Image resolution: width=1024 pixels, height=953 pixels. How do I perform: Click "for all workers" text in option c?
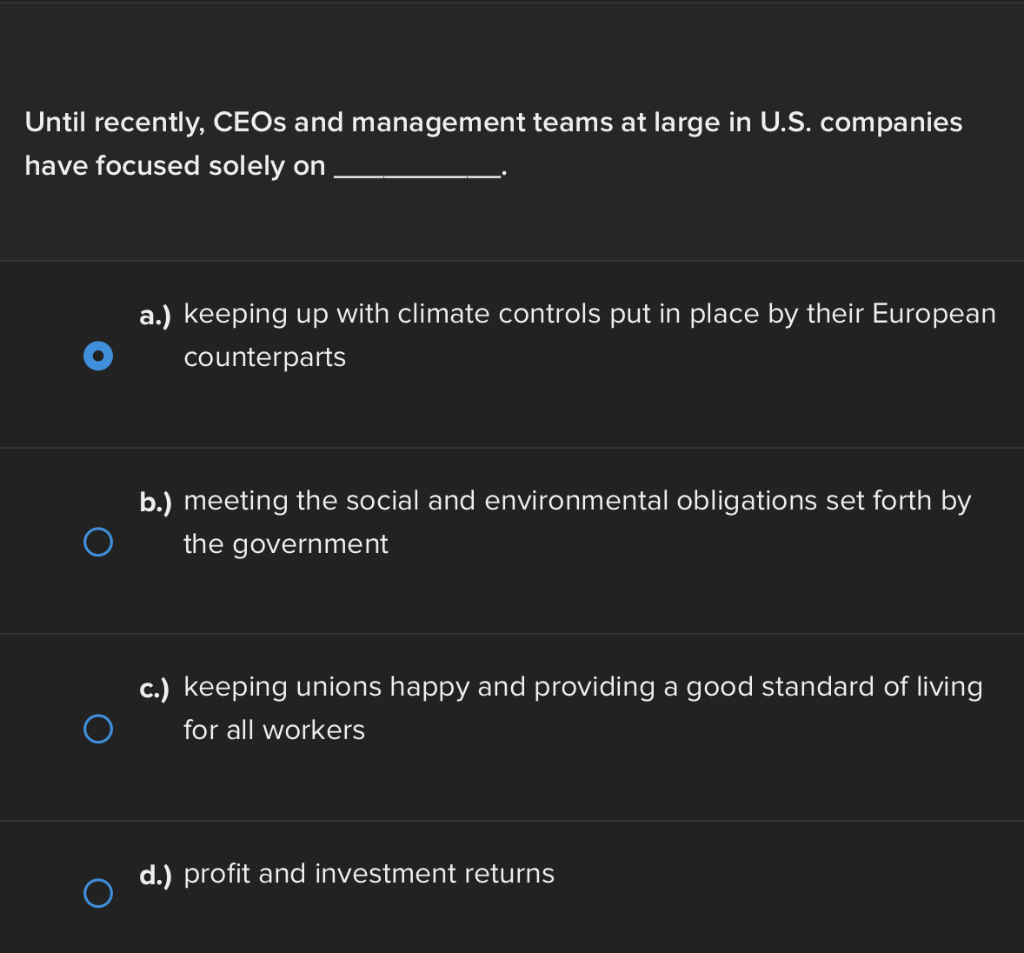(x=274, y=730)
